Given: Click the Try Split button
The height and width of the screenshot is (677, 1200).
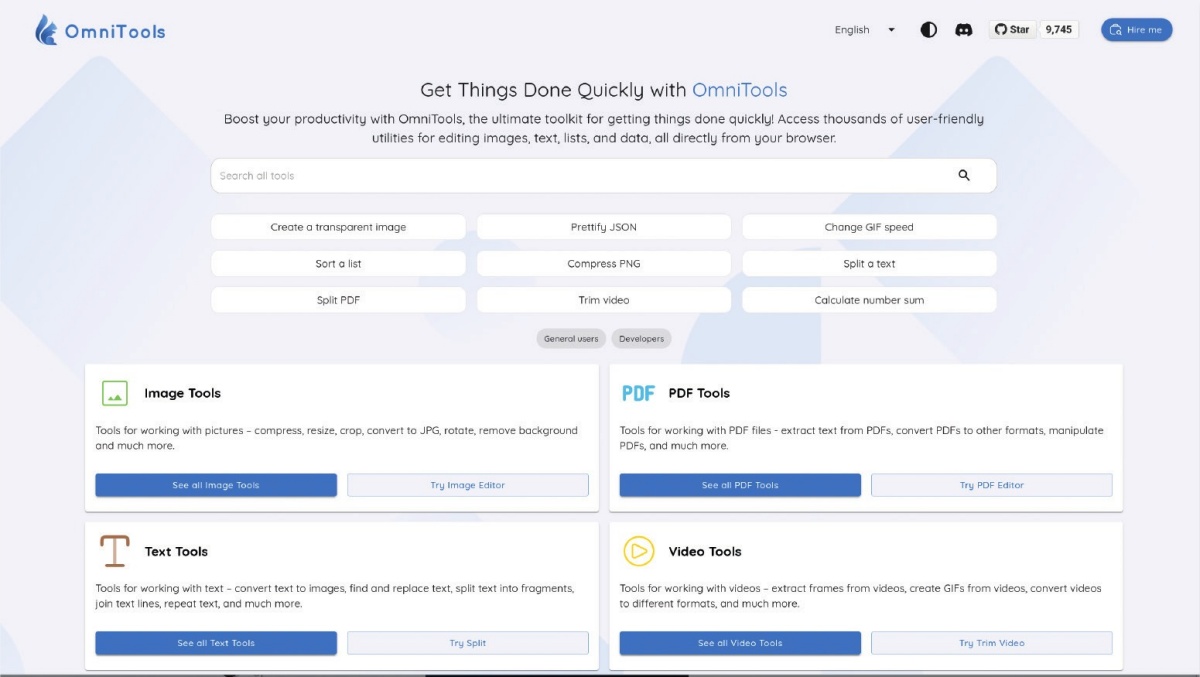Looking at the screenshot, I should coord(468,643).
